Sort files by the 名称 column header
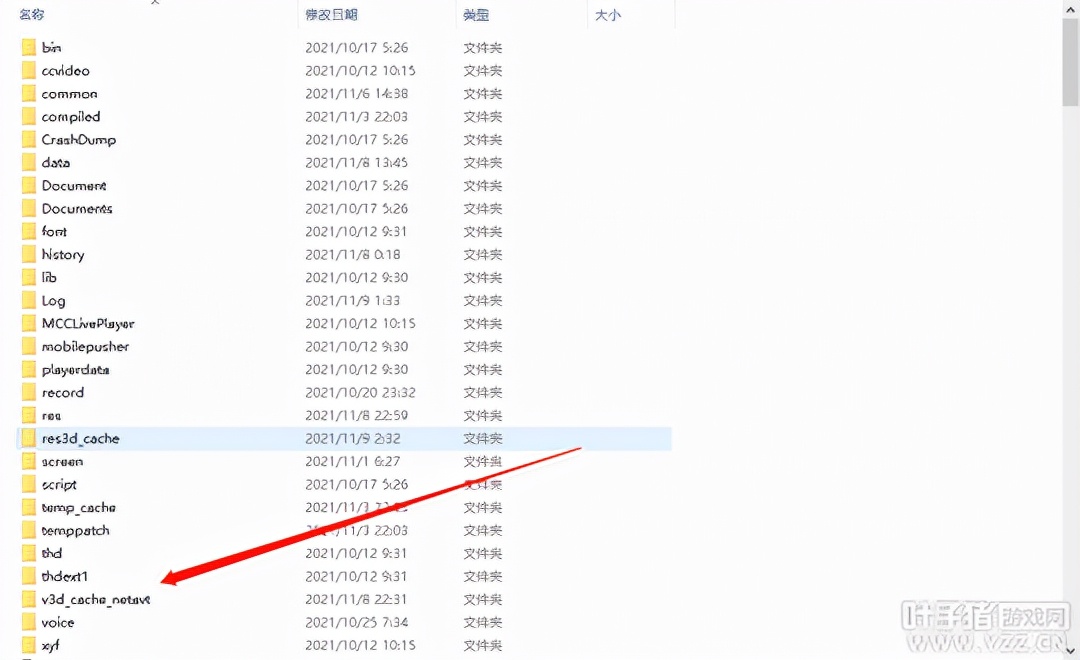Screen dimensions: 1080x660 pyautogui.click(x=28, y=14)
